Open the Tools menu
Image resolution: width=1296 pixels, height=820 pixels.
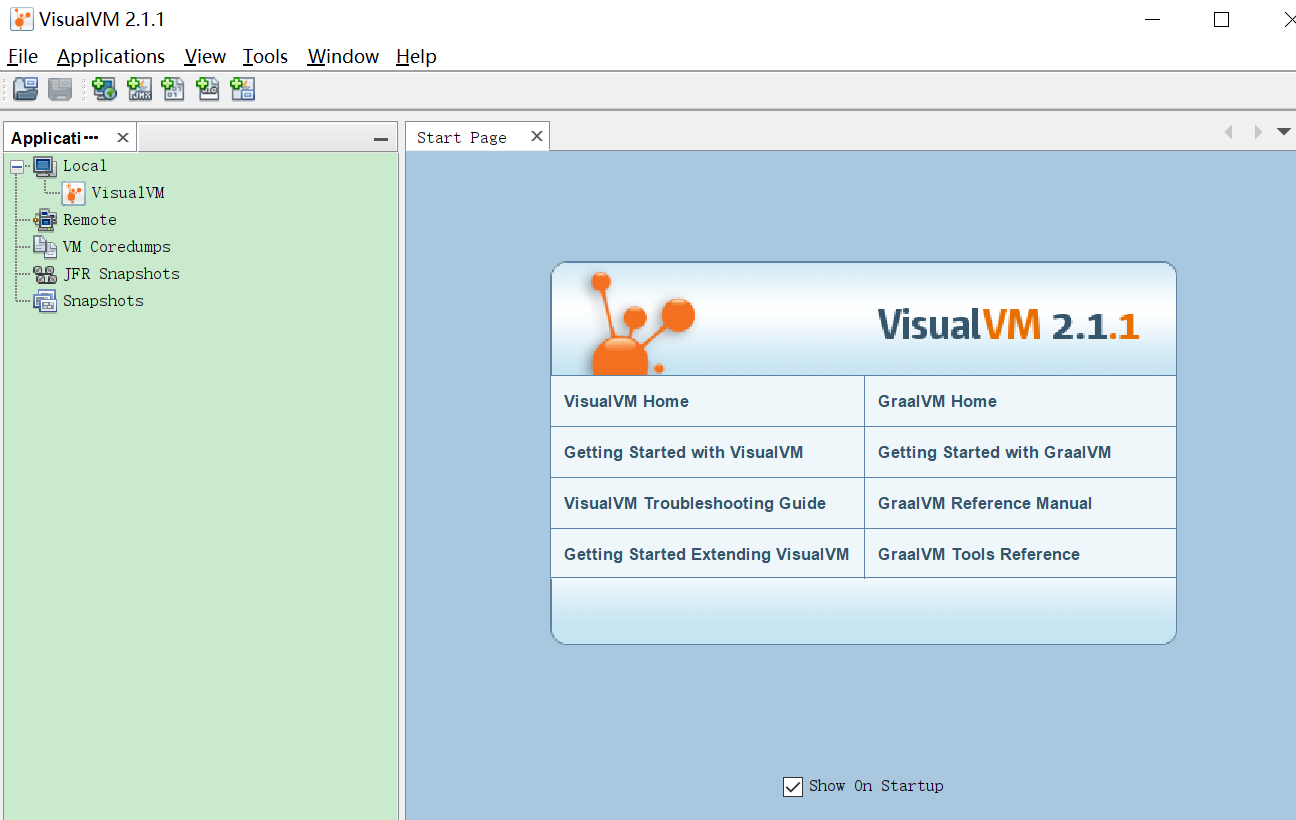[265, 56]
